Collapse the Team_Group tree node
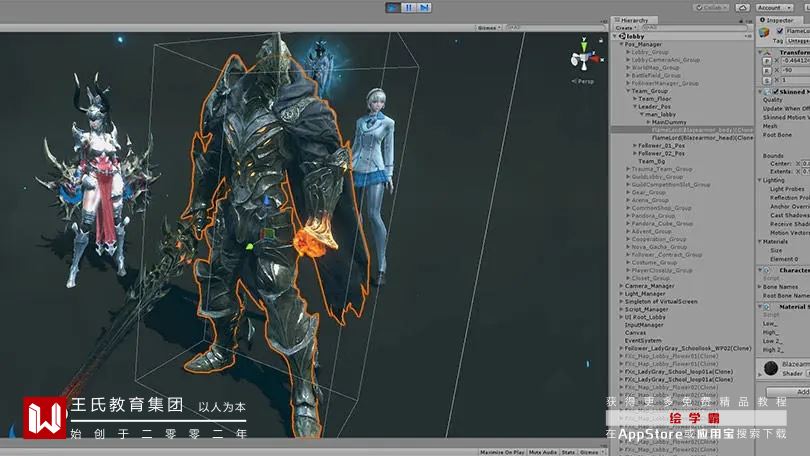Screen dimensions: 810x456 coord(626,91)
